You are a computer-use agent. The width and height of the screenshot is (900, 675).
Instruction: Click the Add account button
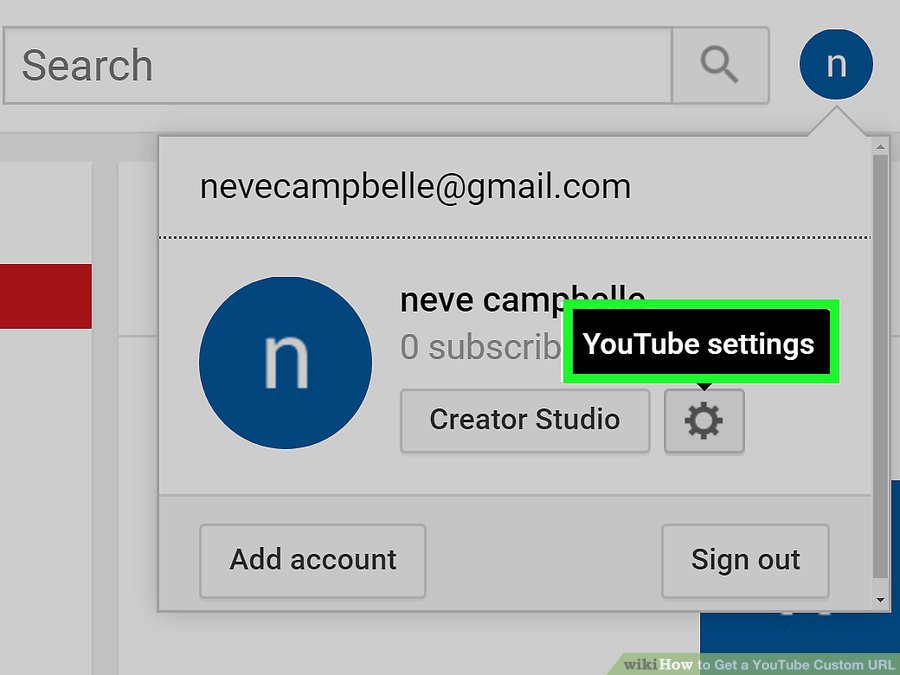tap(313, 560)
